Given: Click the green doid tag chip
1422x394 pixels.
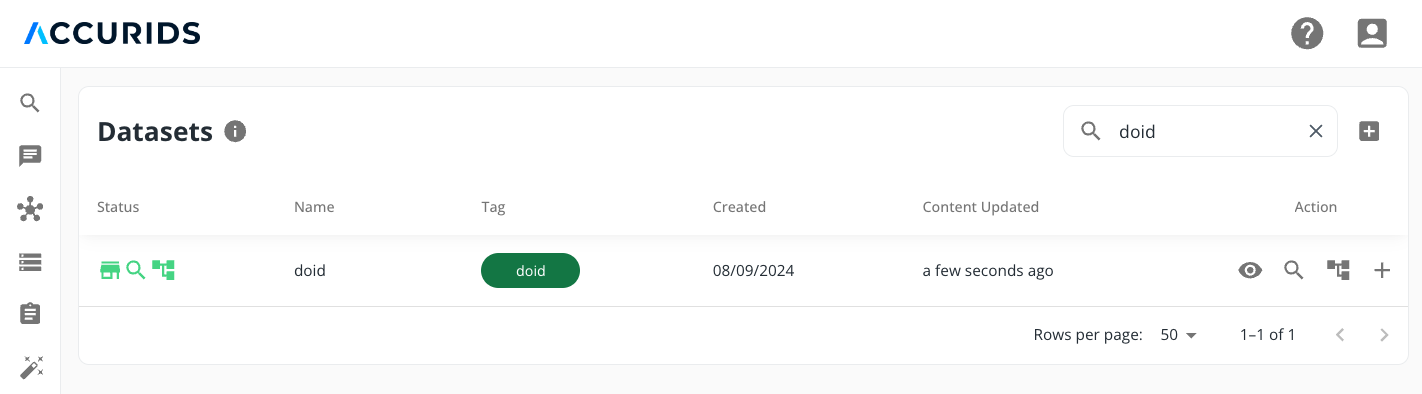Looking at the screenshot, I should point(530,270).
